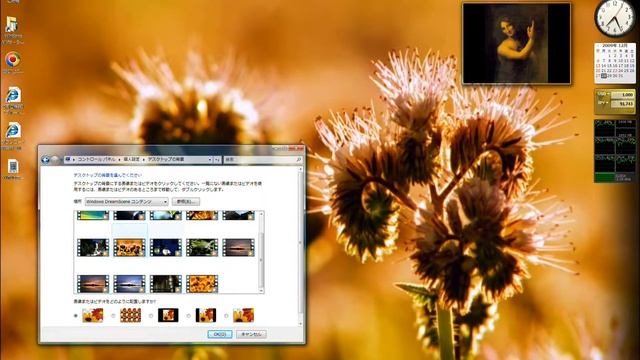
Task: Click the fill-screen position preview image
Action: [x=93, y=315]
